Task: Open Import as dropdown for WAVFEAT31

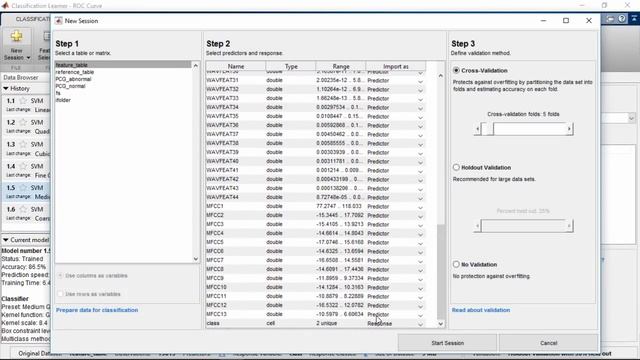Action: click(420, 80)
